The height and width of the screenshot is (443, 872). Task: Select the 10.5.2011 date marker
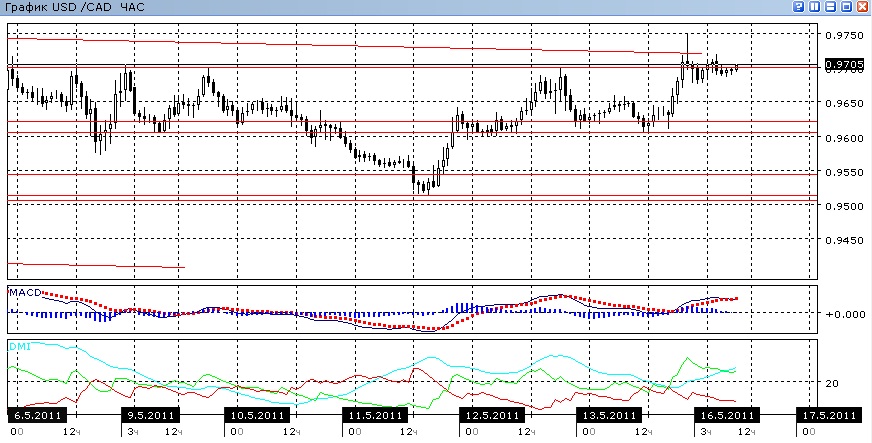tap(256, 415)
